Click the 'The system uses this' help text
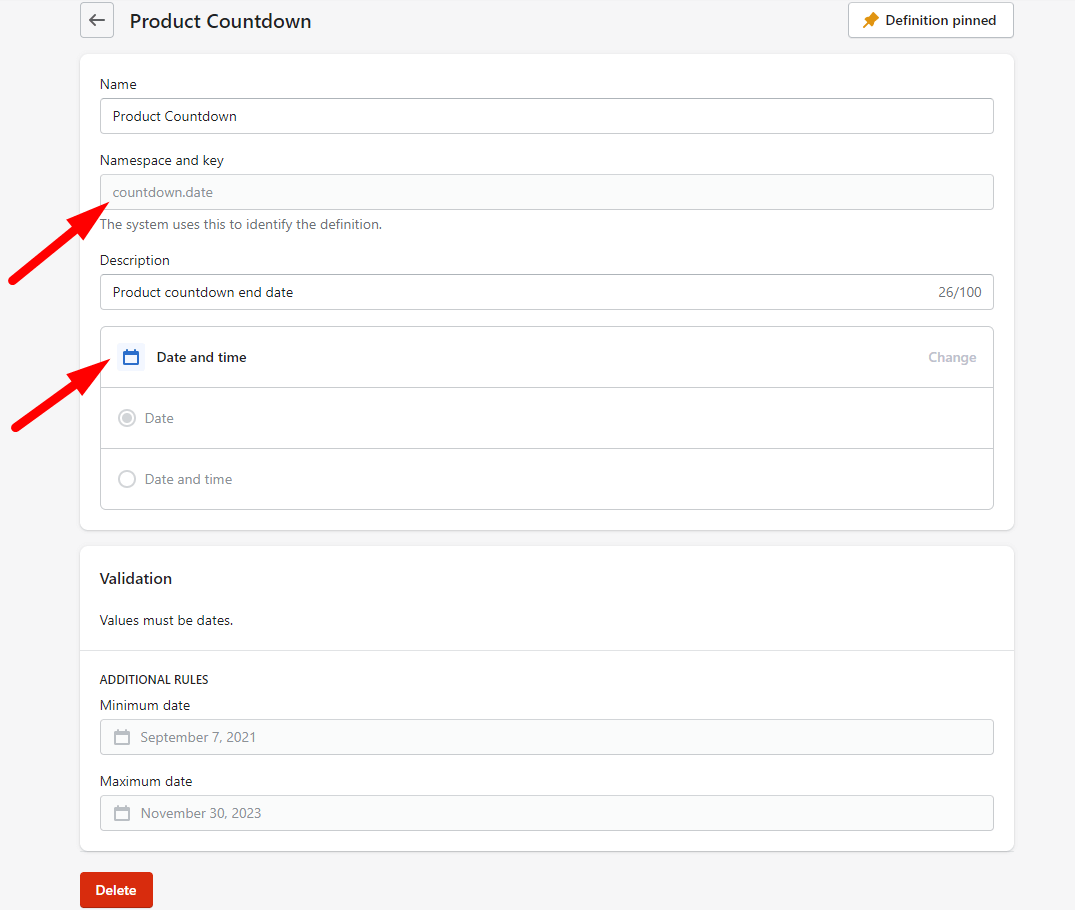Image resolution: width=1075 pixels, height=910 pixels. [241, 224]
